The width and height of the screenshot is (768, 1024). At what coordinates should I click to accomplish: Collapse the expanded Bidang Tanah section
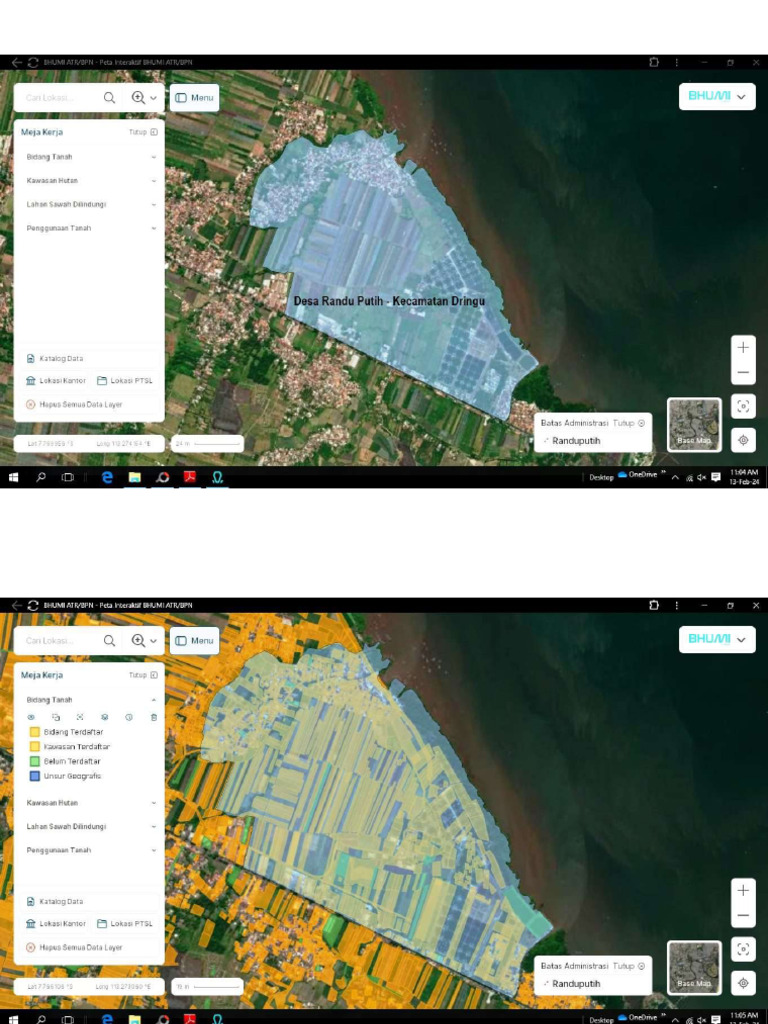(153, 700)
